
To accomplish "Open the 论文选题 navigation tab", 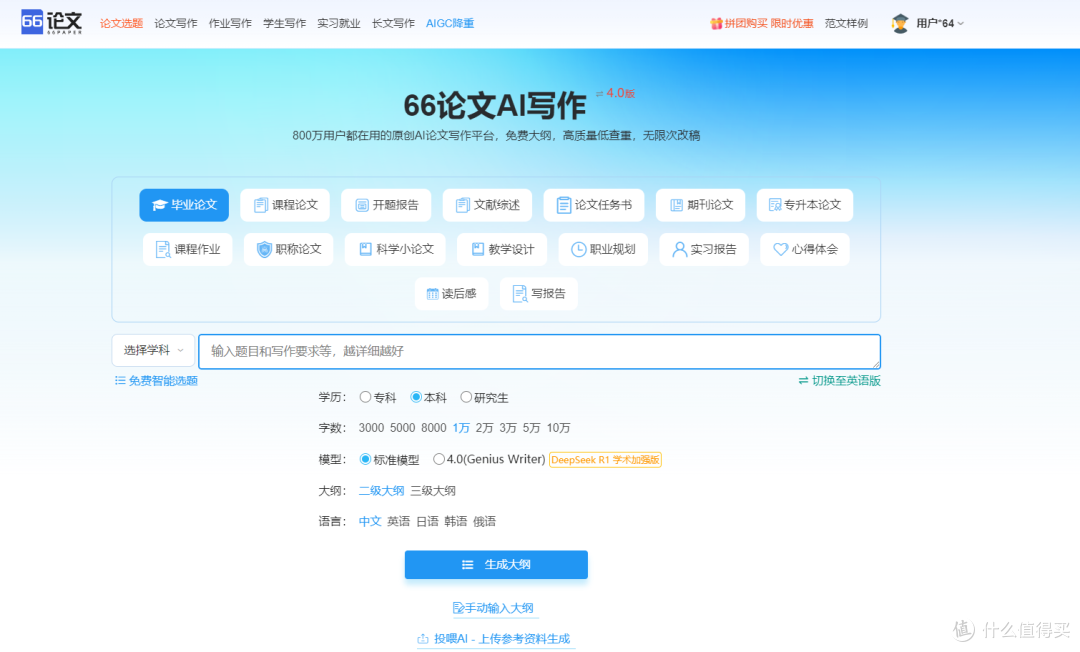I will [121, 23].
